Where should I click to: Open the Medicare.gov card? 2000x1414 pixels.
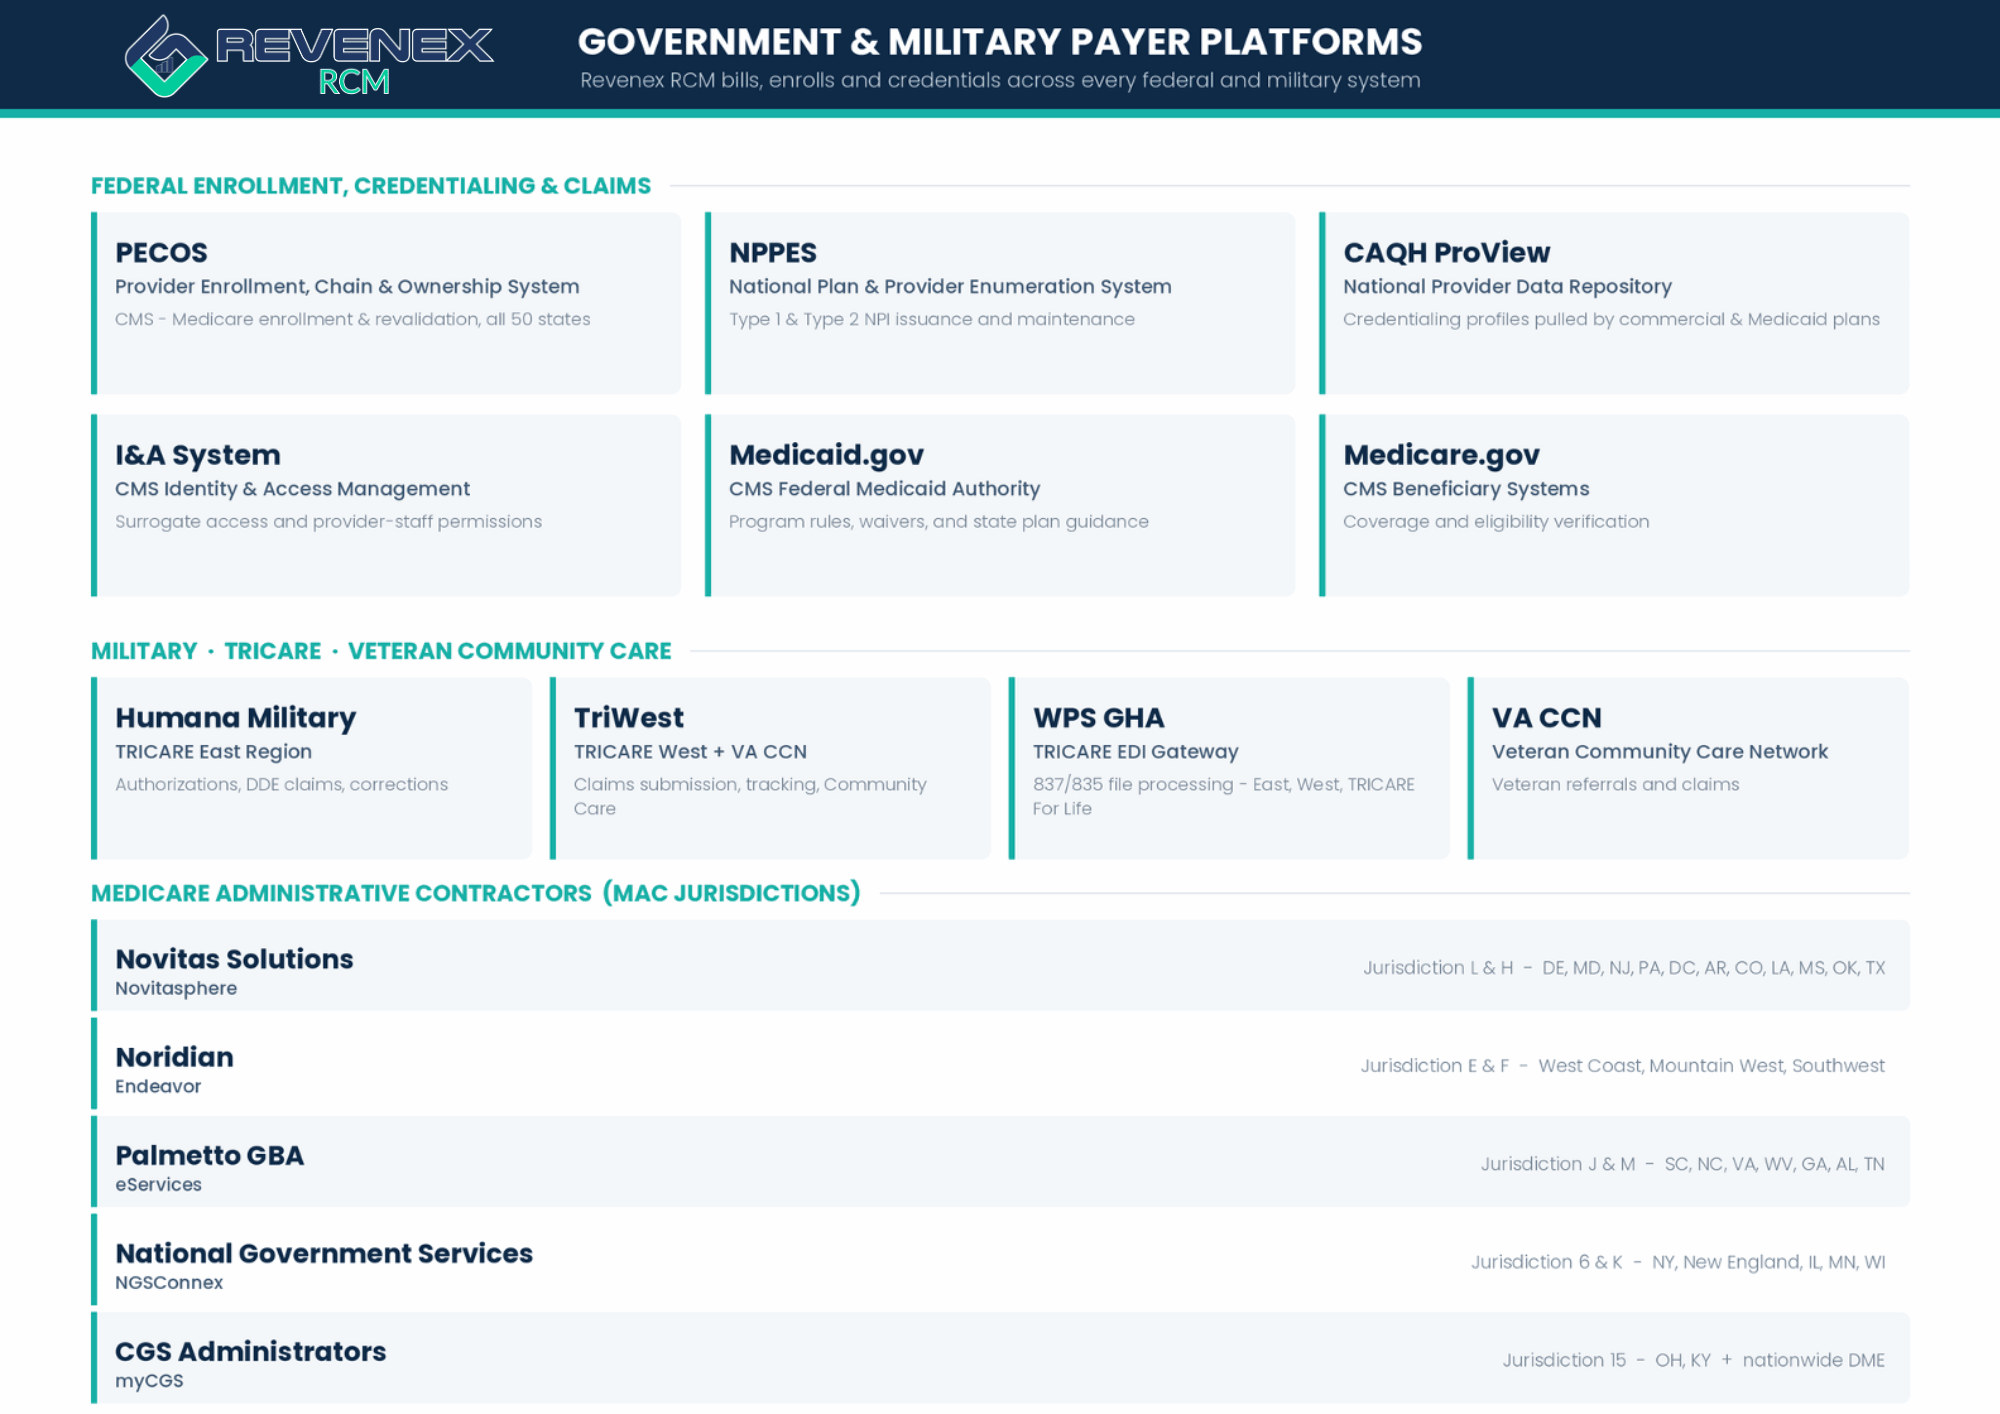point(1614,505)
